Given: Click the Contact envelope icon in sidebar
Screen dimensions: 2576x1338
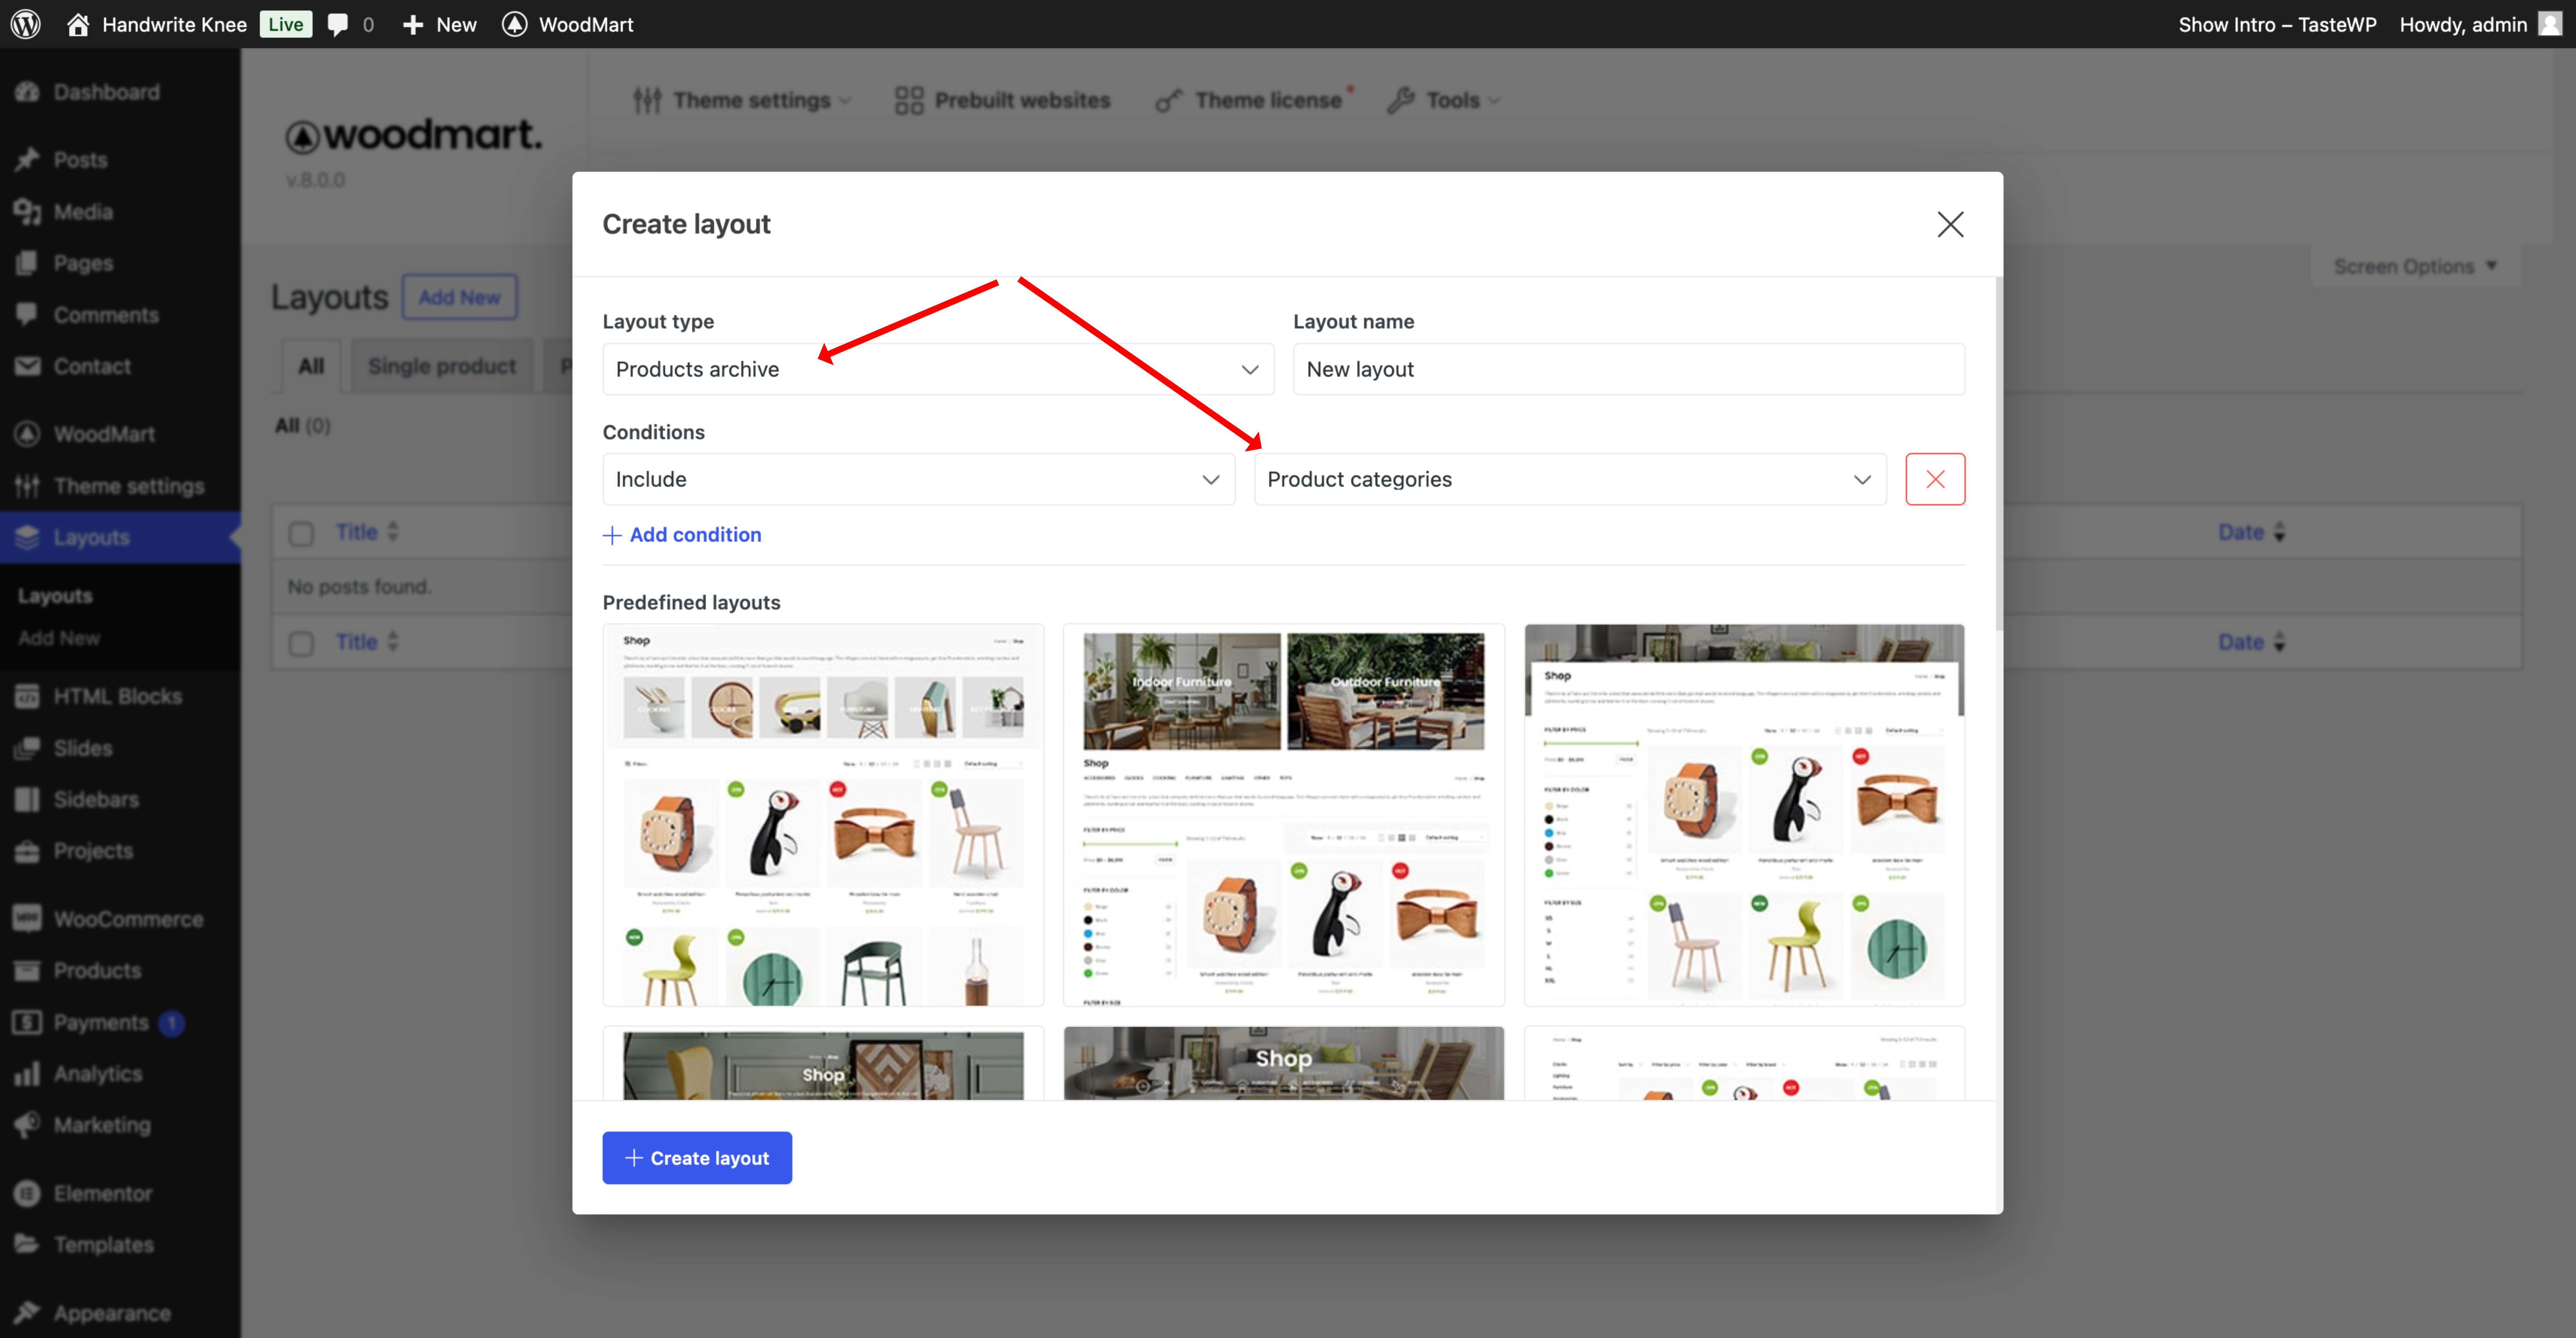Looking at the screenshot, I should point(27,366).
